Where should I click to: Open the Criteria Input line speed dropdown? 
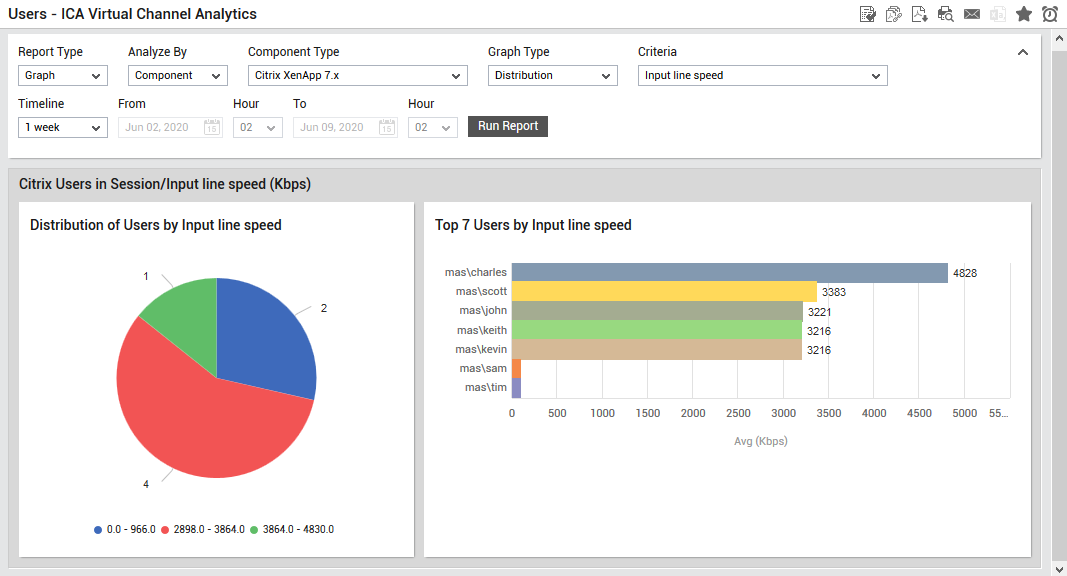[x=762, y=76]
